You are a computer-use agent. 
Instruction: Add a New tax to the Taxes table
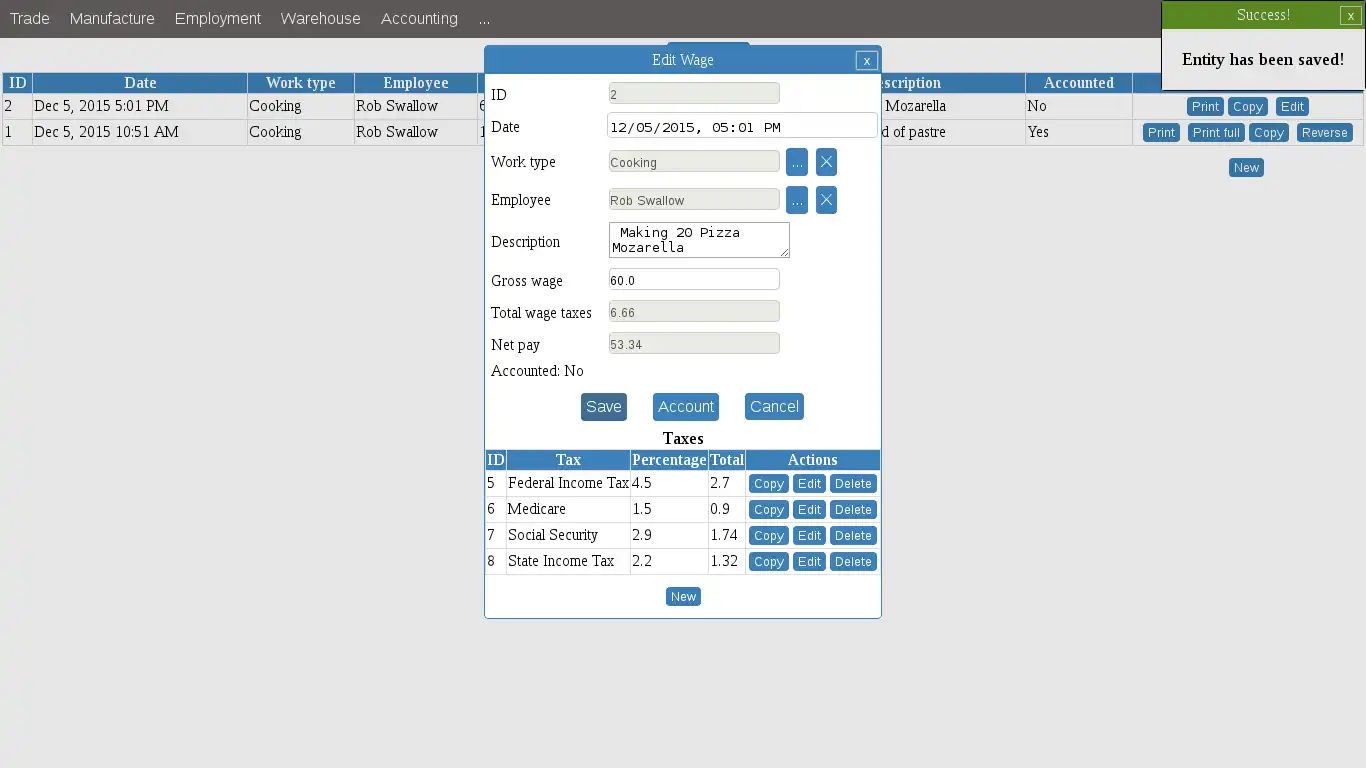click(683, 596)
